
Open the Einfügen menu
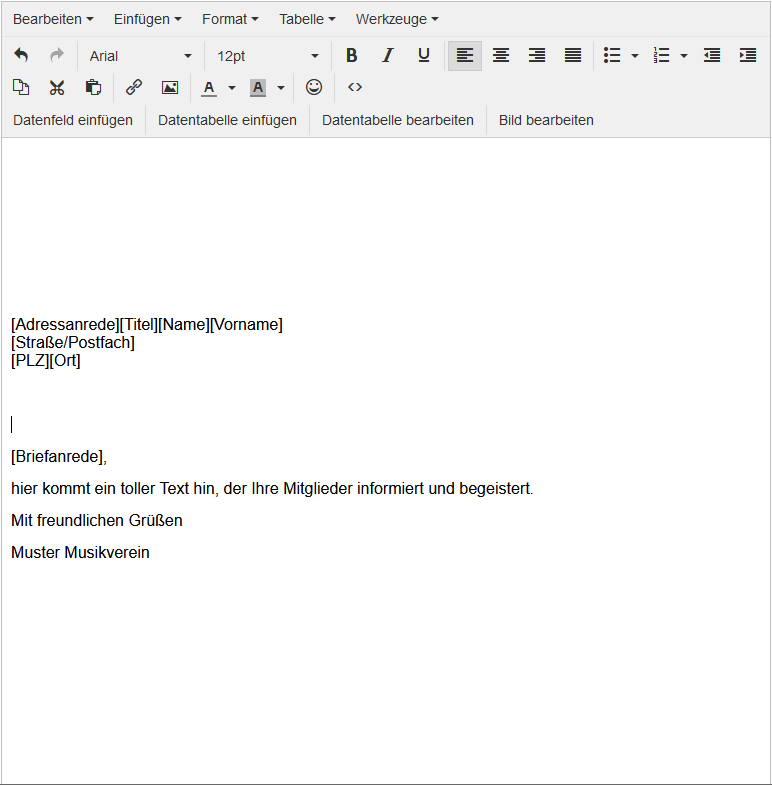tap(147, 19)
